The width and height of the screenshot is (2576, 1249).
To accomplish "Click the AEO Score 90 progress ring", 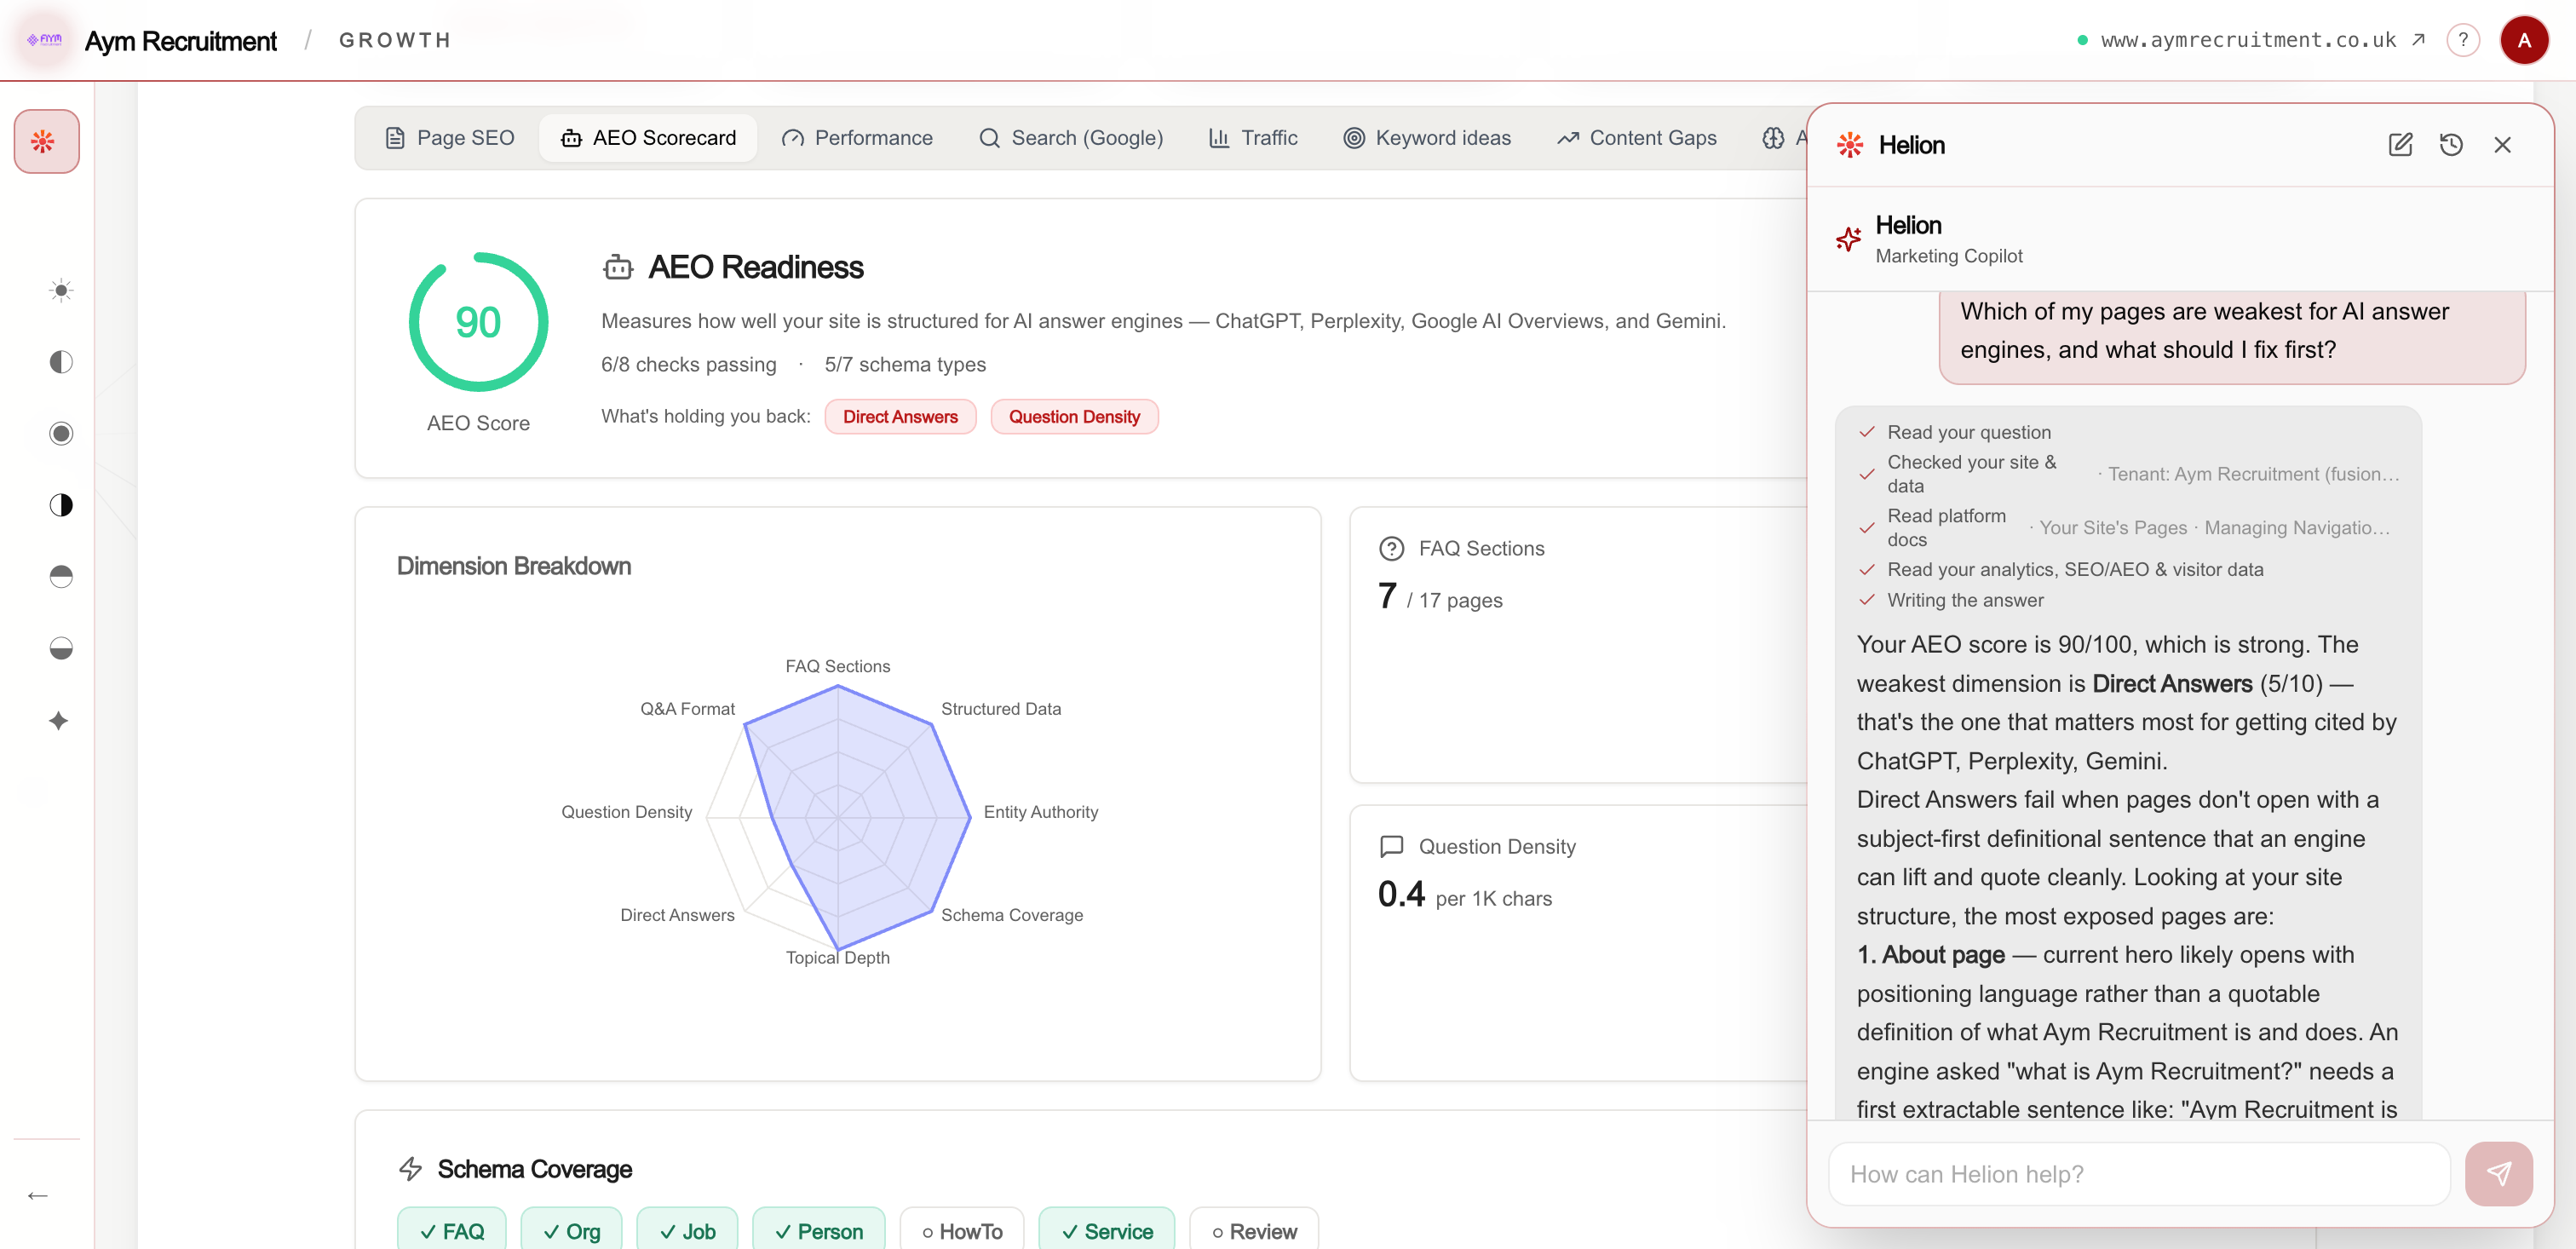I will (x=478, y=321).
